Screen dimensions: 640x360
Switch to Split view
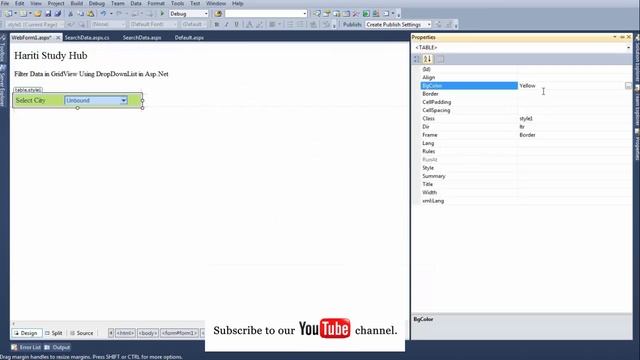click(x=53, y=333)
